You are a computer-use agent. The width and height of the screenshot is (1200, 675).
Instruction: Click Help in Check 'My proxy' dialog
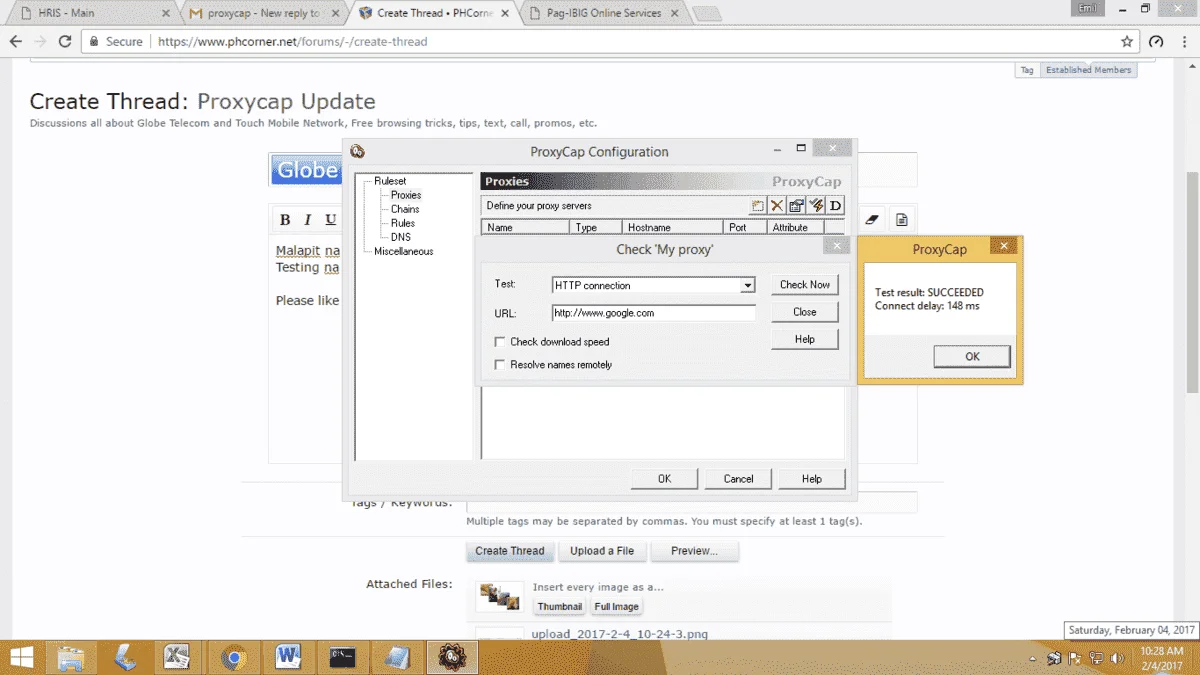805,339
